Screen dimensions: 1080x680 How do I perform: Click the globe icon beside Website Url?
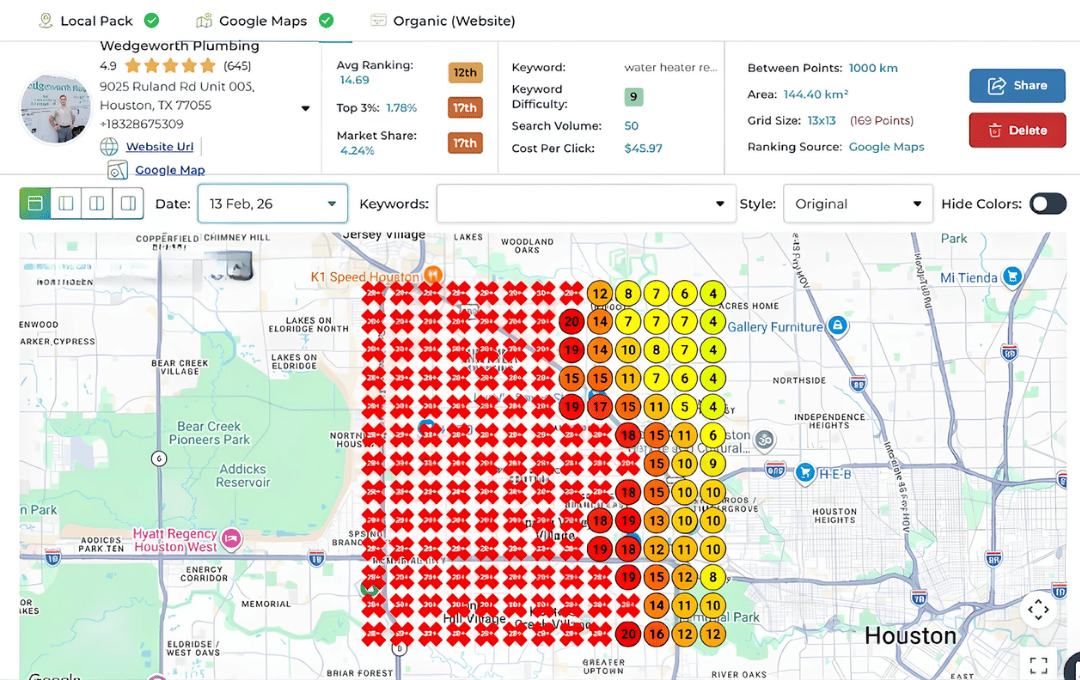pos(109,147)
